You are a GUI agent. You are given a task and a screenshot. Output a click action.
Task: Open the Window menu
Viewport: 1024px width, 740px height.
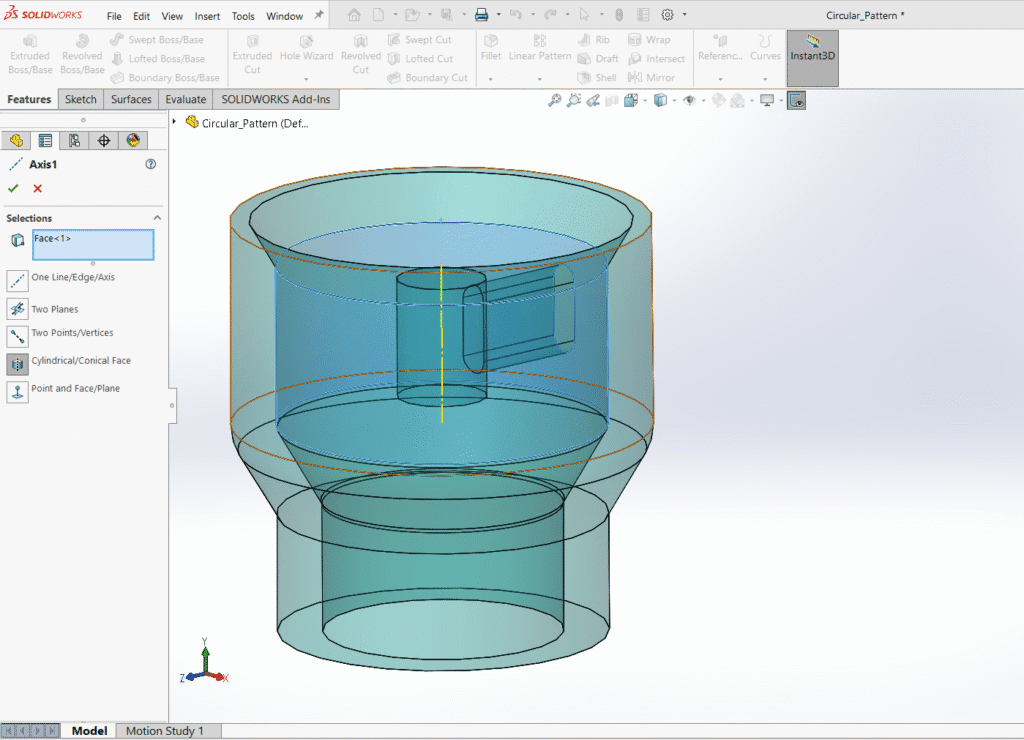[x=284, y=16]
